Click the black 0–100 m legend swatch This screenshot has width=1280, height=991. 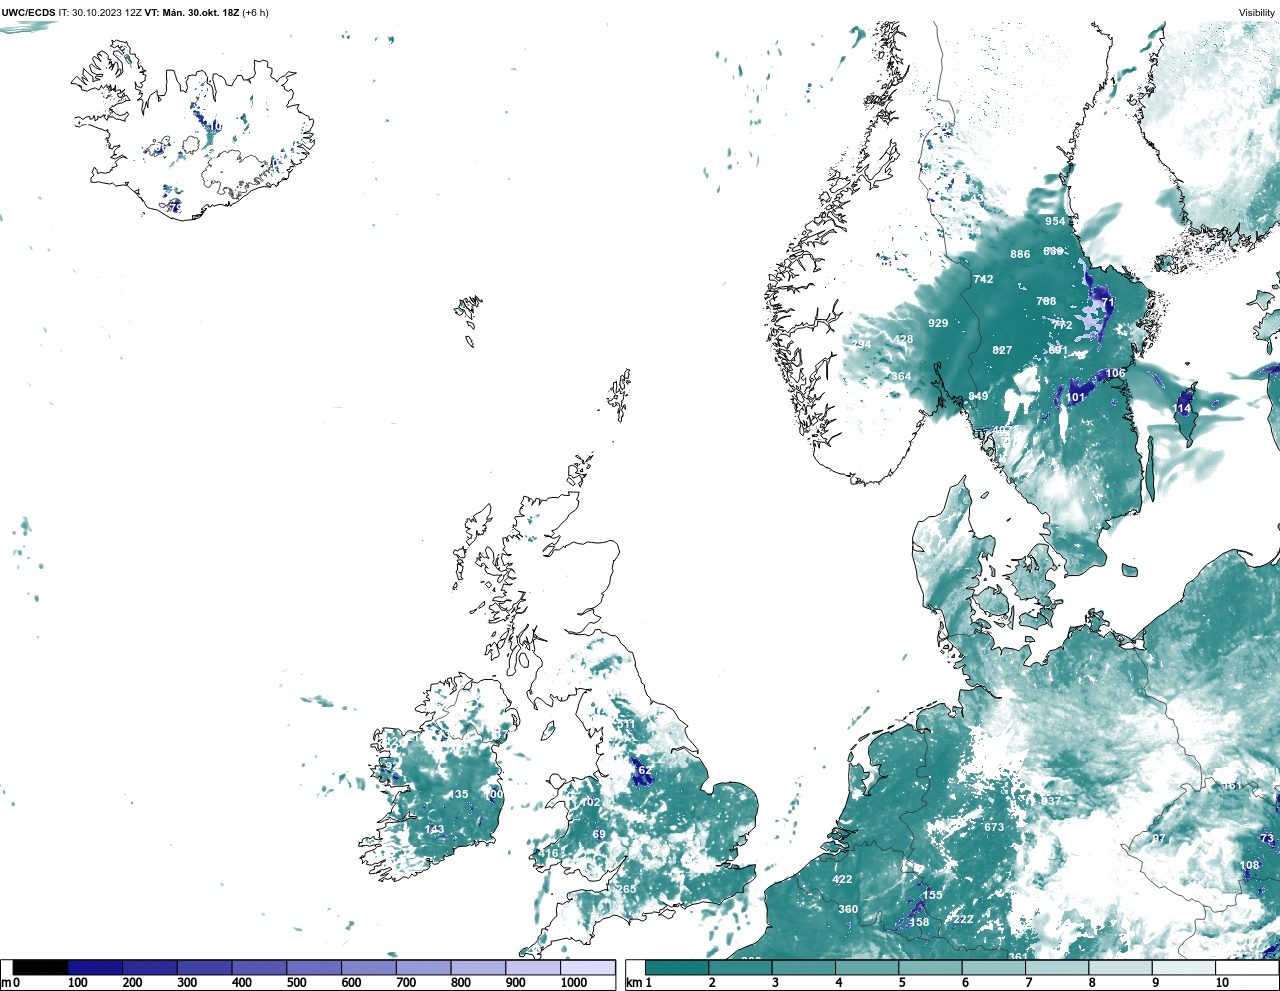click(41, 968)
